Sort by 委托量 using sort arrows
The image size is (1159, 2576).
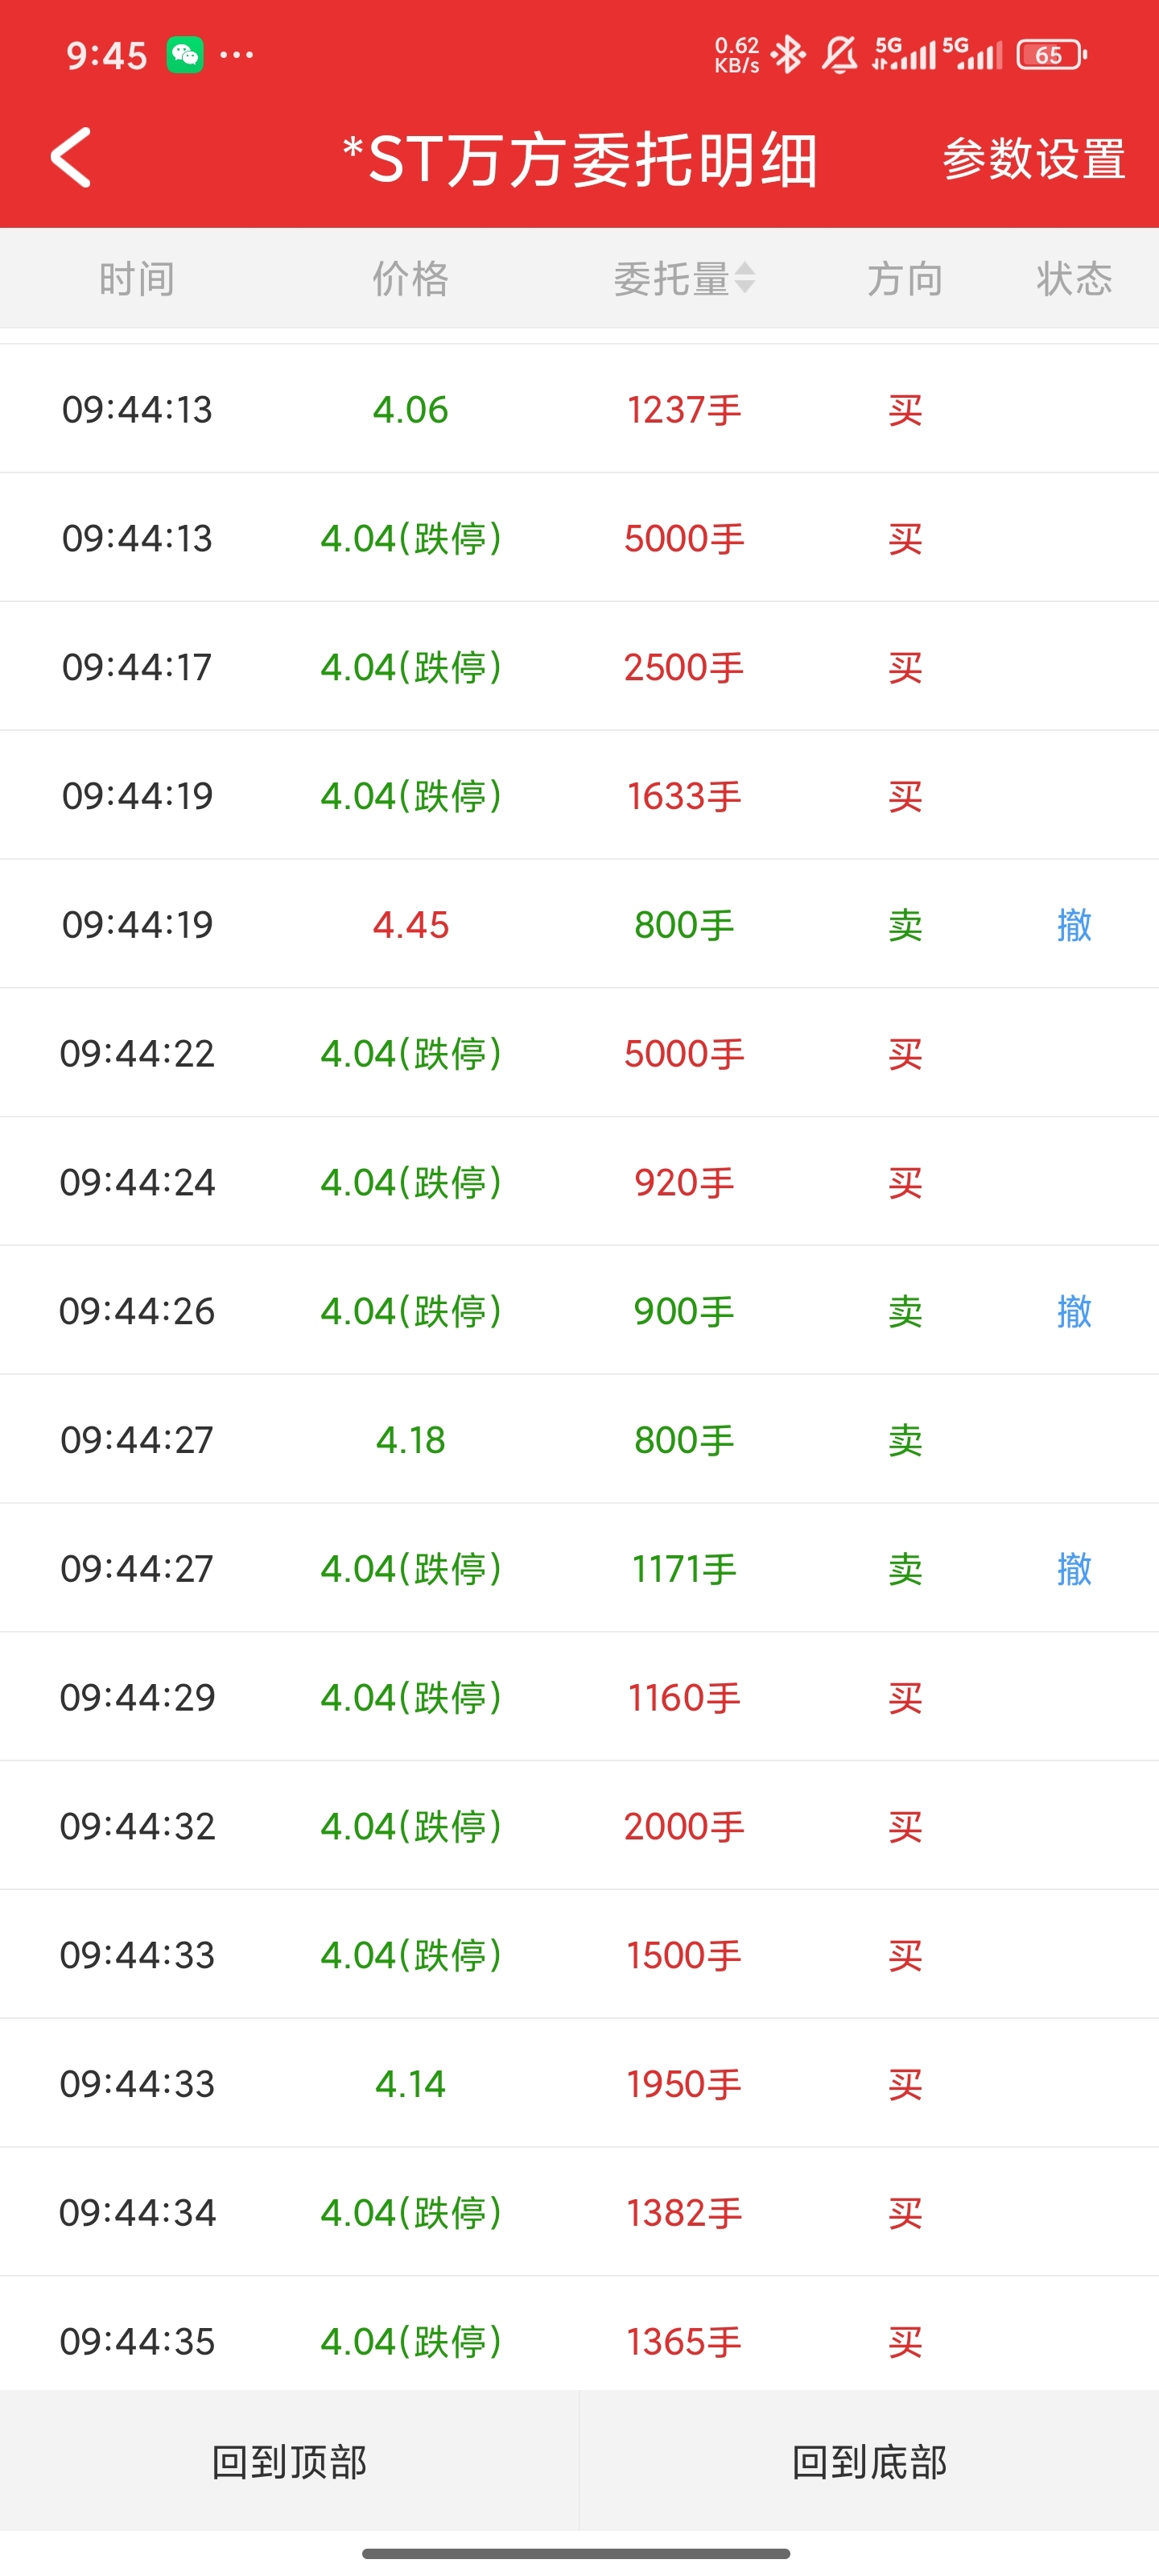click(744, 278)
